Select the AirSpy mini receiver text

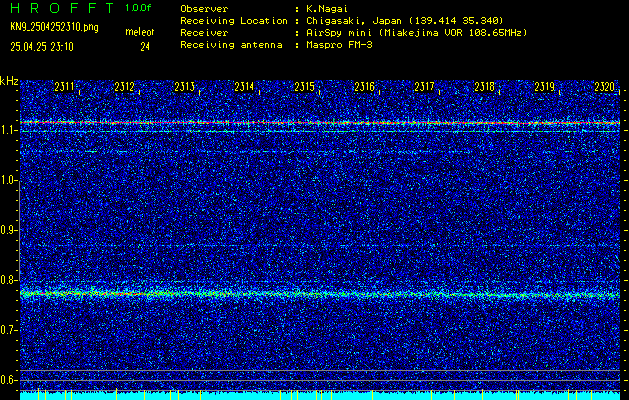416,33
